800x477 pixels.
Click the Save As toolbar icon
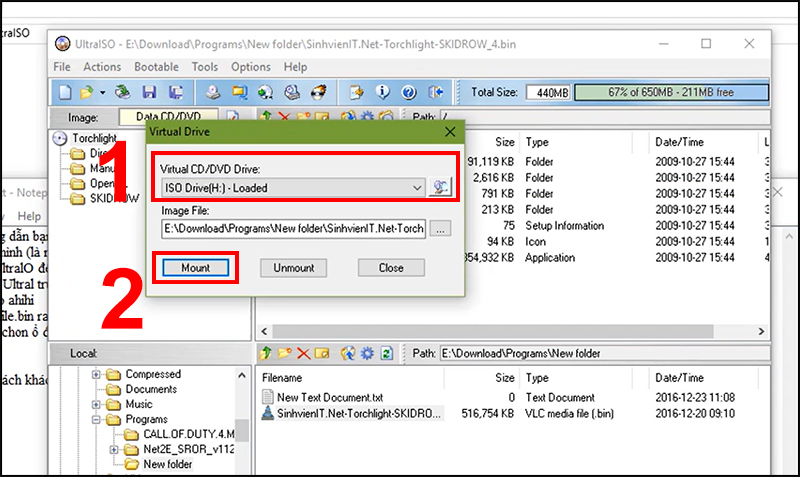point(176,92)
